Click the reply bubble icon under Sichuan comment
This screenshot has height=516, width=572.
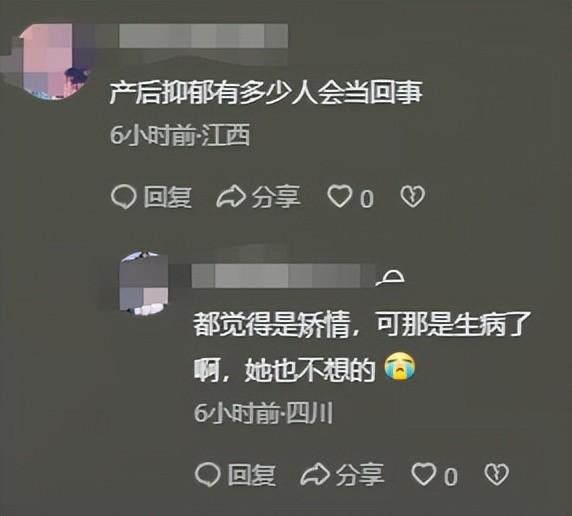tap(208, 474)
